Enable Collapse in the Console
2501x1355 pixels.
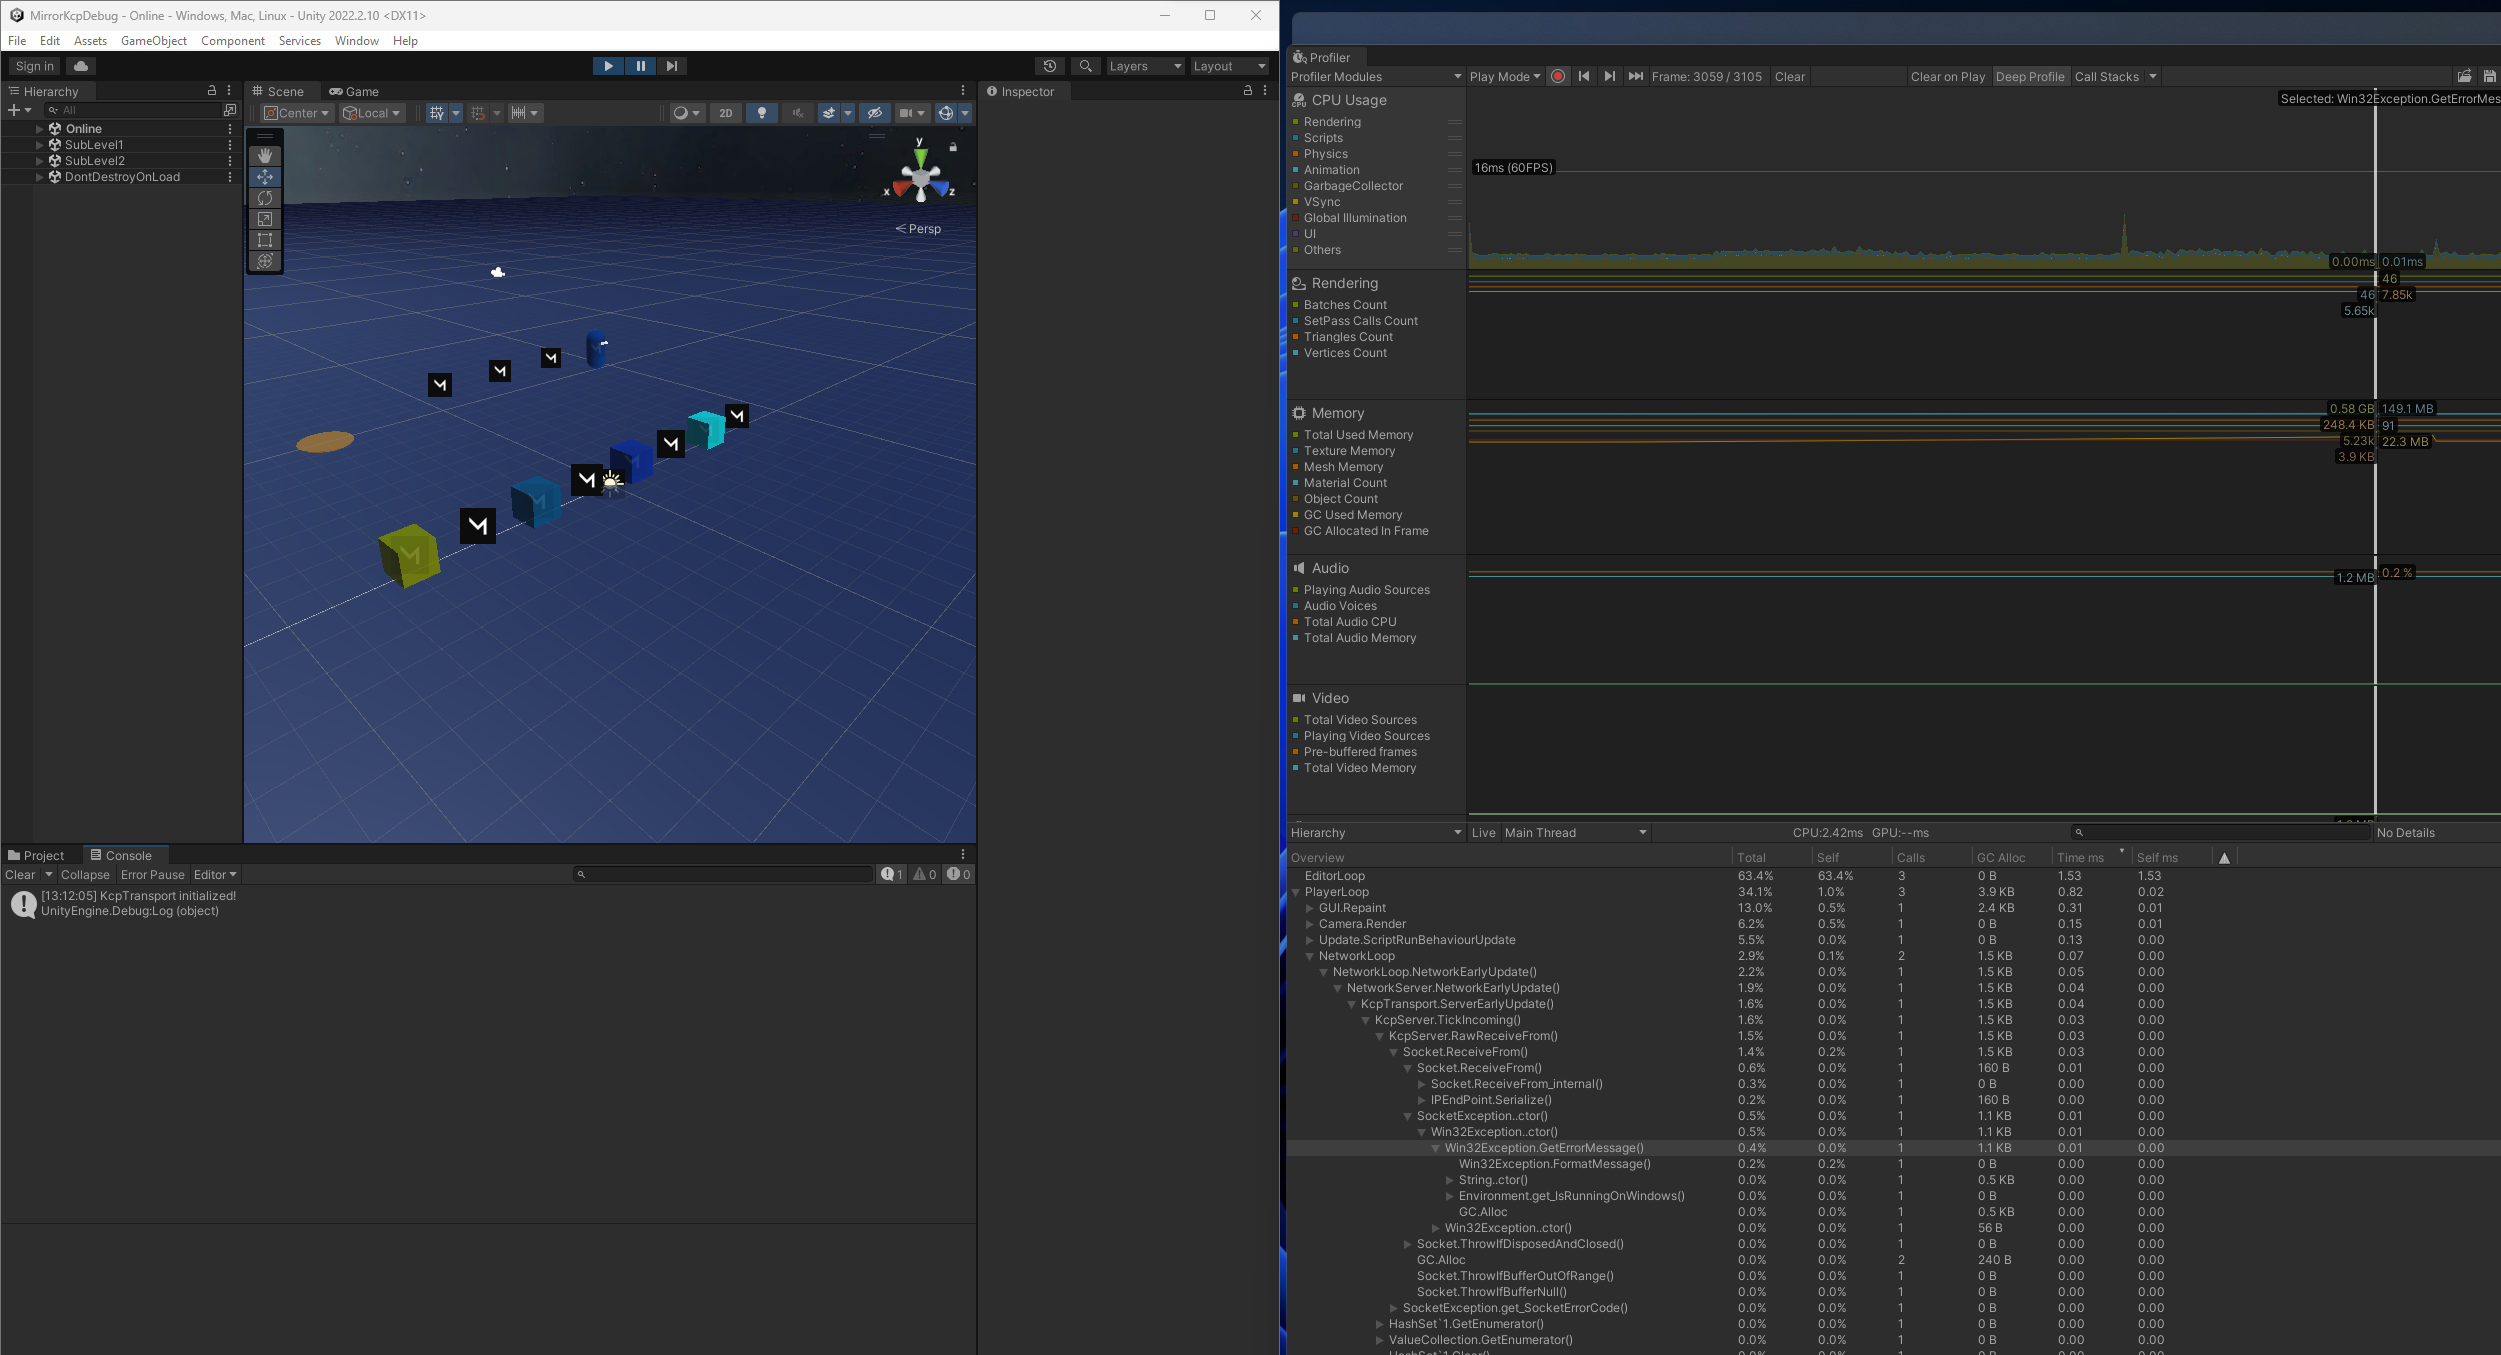click(x=85, y=875)
